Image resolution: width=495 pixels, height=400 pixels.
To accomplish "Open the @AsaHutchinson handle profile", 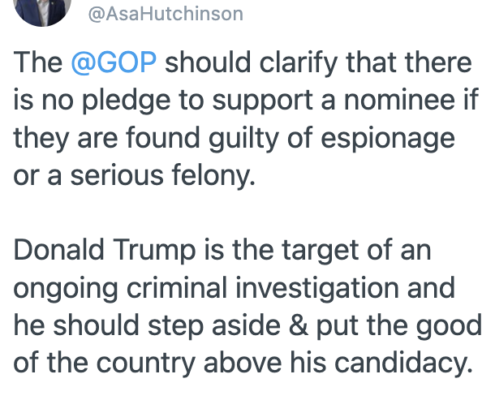I will tap(166, 14).
